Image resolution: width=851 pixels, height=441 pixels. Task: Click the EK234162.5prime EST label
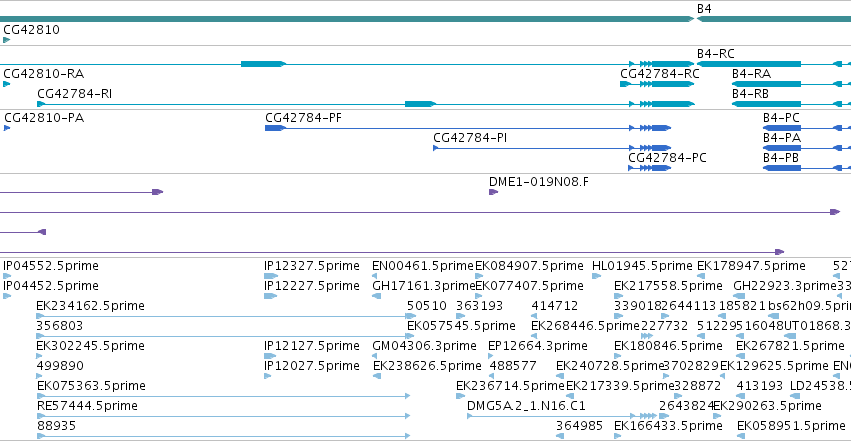pos(90,306)
